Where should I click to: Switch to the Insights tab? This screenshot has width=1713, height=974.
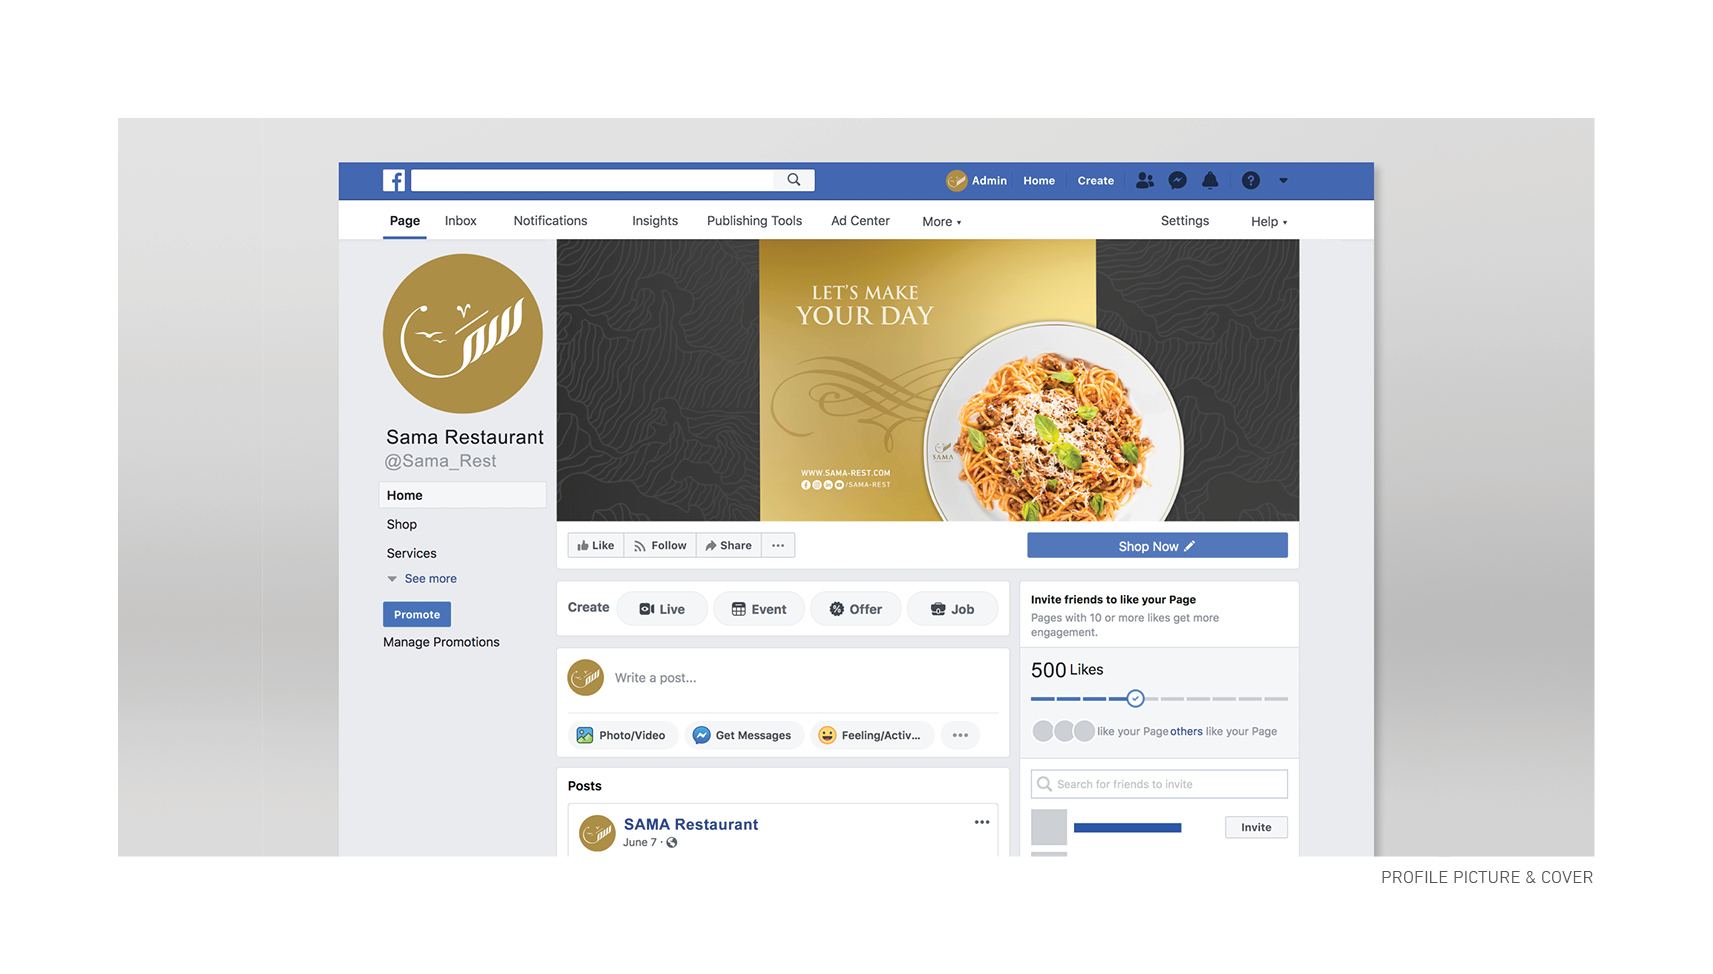[655, 221]
